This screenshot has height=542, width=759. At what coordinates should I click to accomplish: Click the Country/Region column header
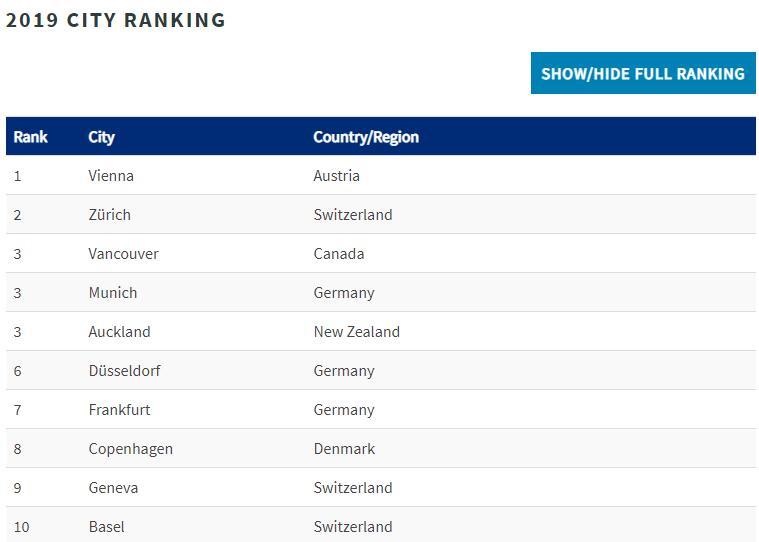pos(365,137)
